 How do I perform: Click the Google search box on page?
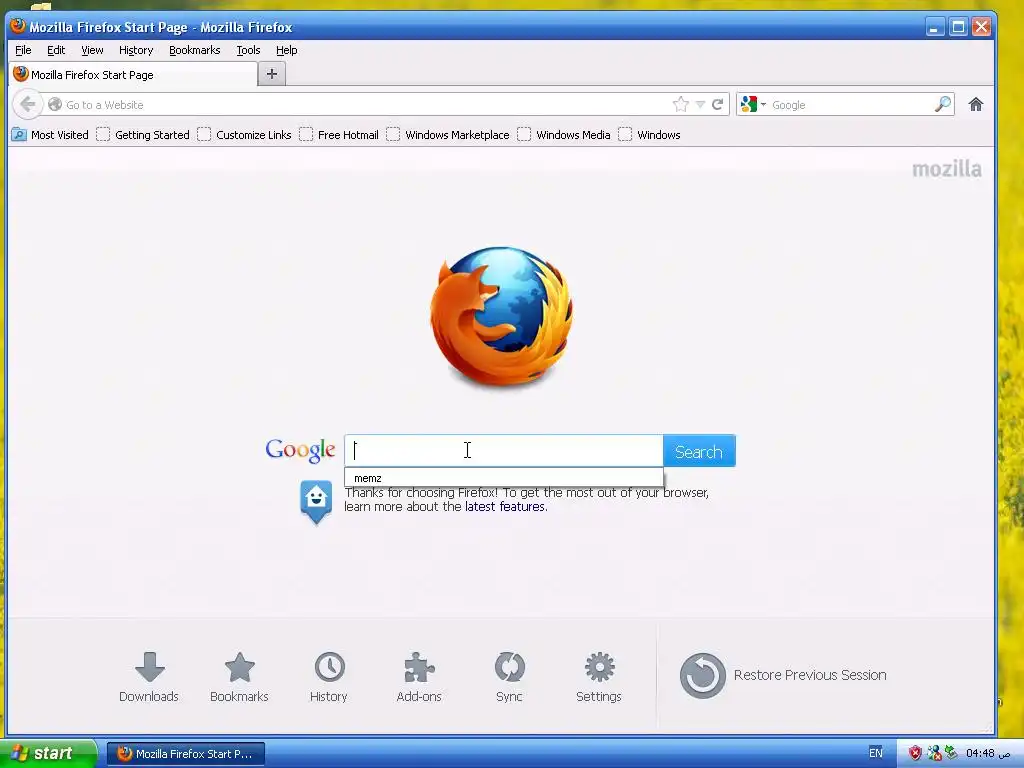point(504,451)
